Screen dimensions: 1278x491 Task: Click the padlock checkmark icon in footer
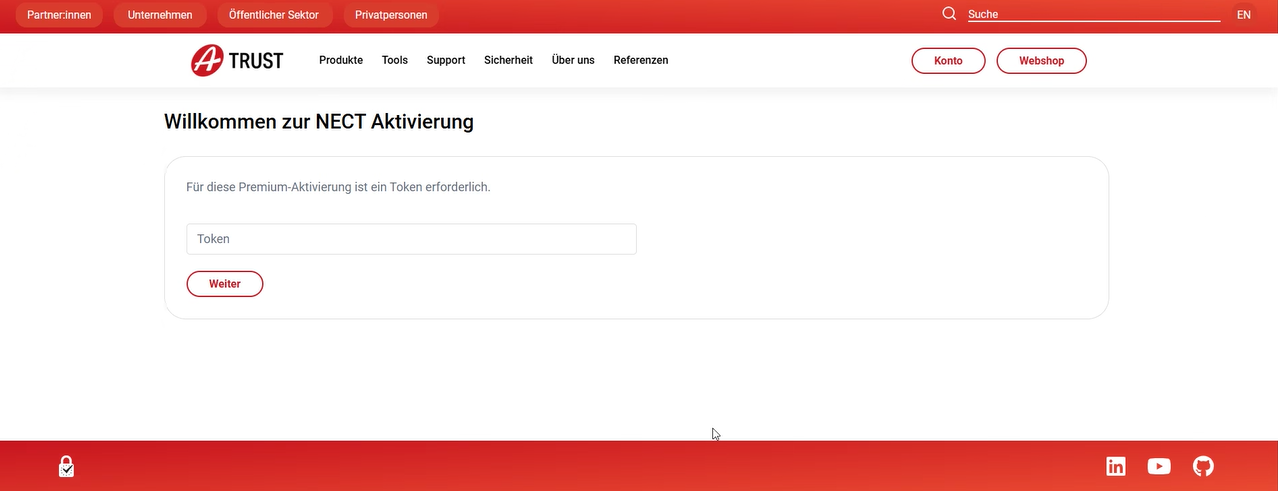[66, 466]
